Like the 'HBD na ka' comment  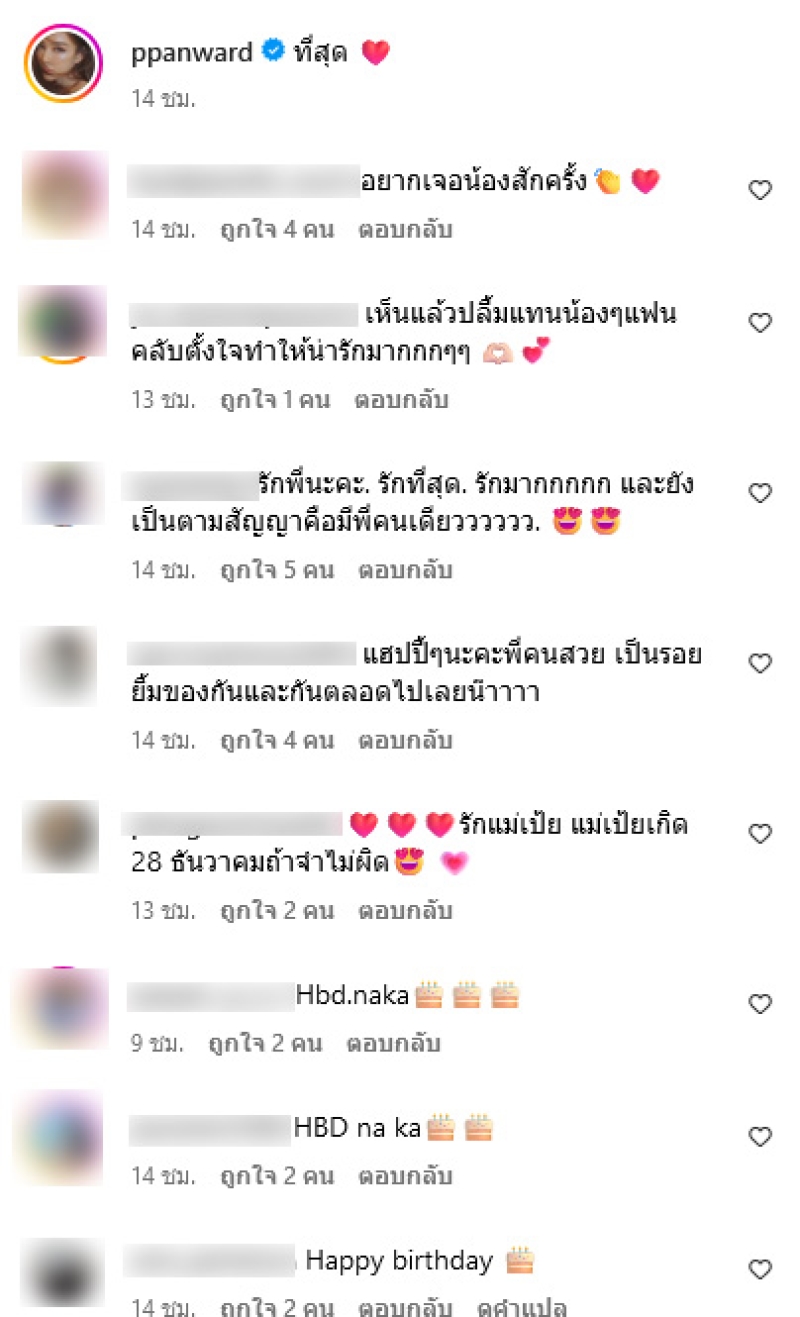coord(761,1136)
